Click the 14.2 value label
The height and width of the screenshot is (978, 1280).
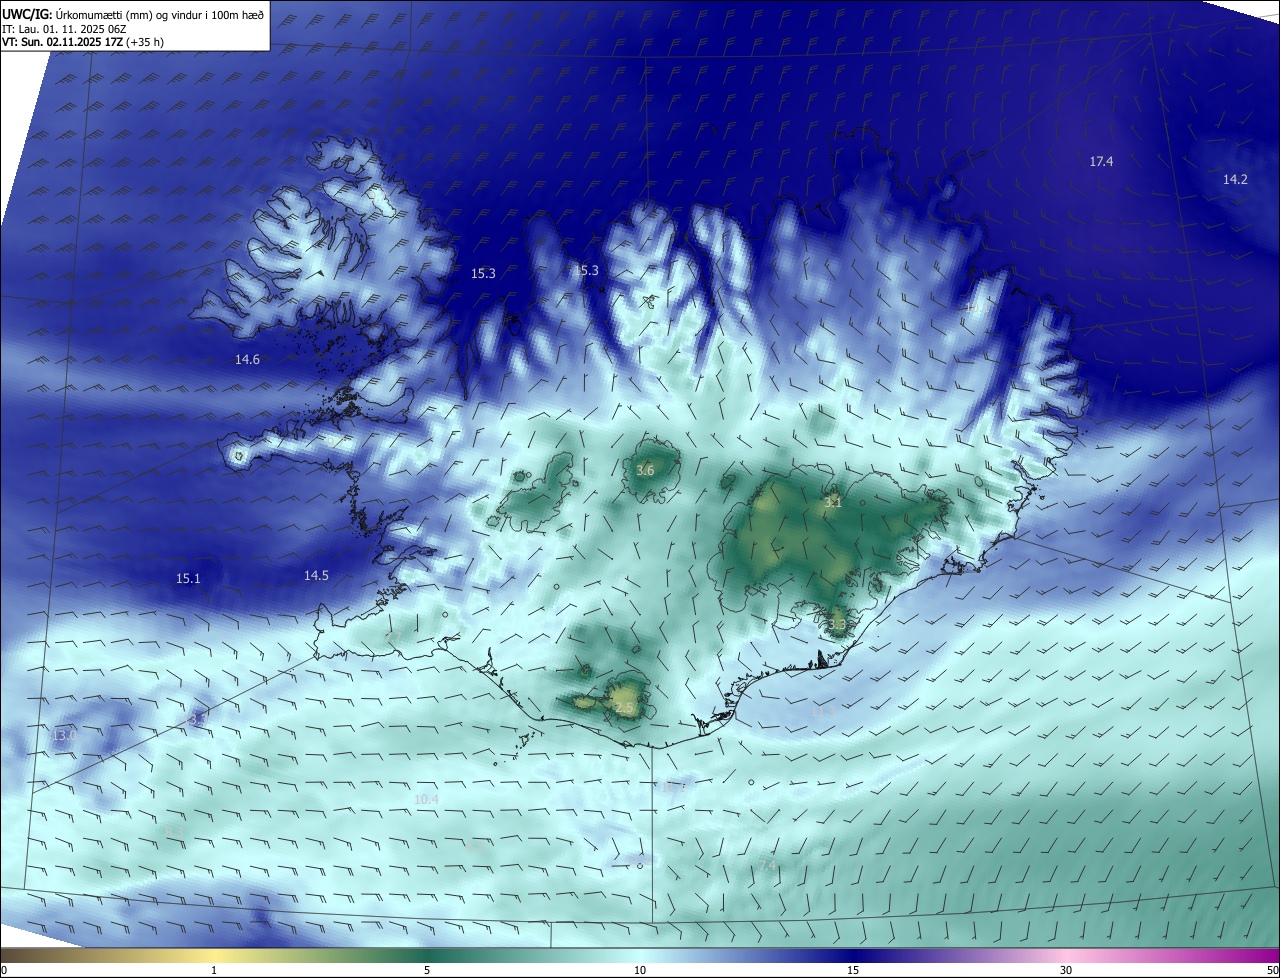tap(1235, 179)
